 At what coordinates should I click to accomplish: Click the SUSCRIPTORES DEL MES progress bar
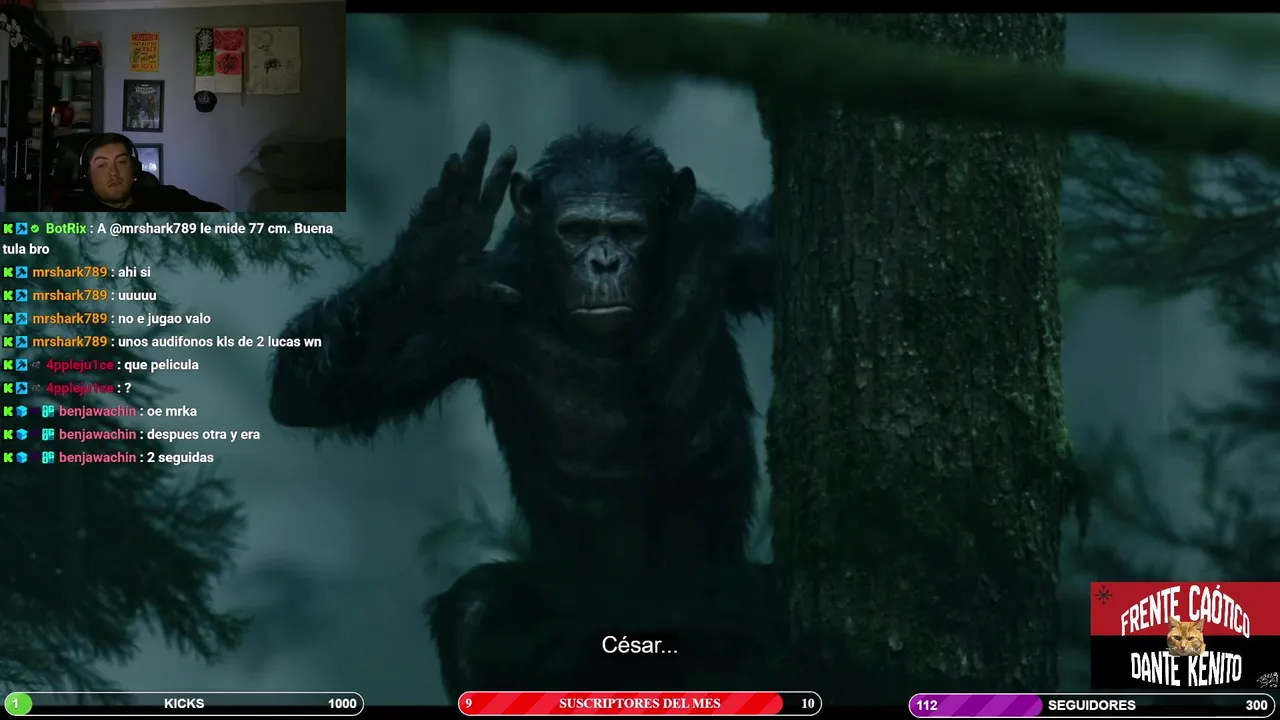click(x=640, y=704)
